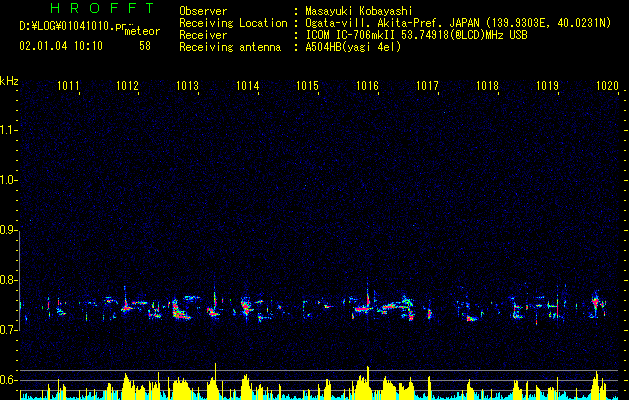Click the Observer label

pyautogui.click(x=203, y=11)
